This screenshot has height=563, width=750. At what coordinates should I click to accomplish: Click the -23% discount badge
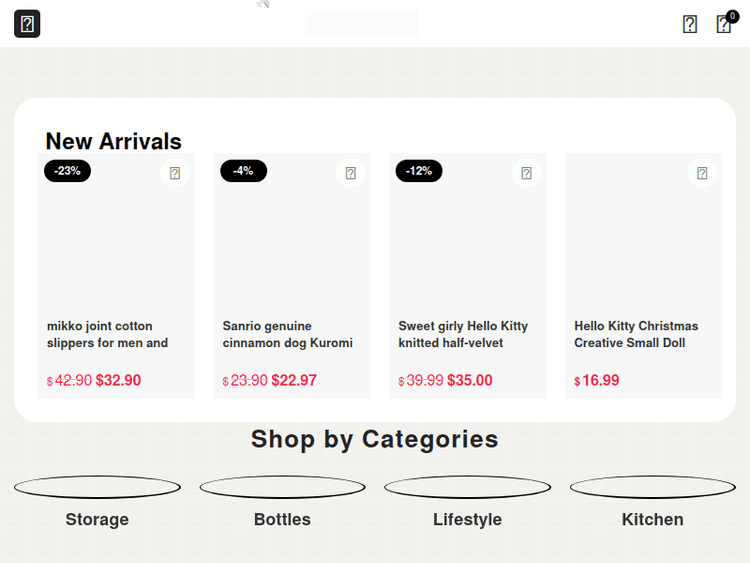click(67, 171)
